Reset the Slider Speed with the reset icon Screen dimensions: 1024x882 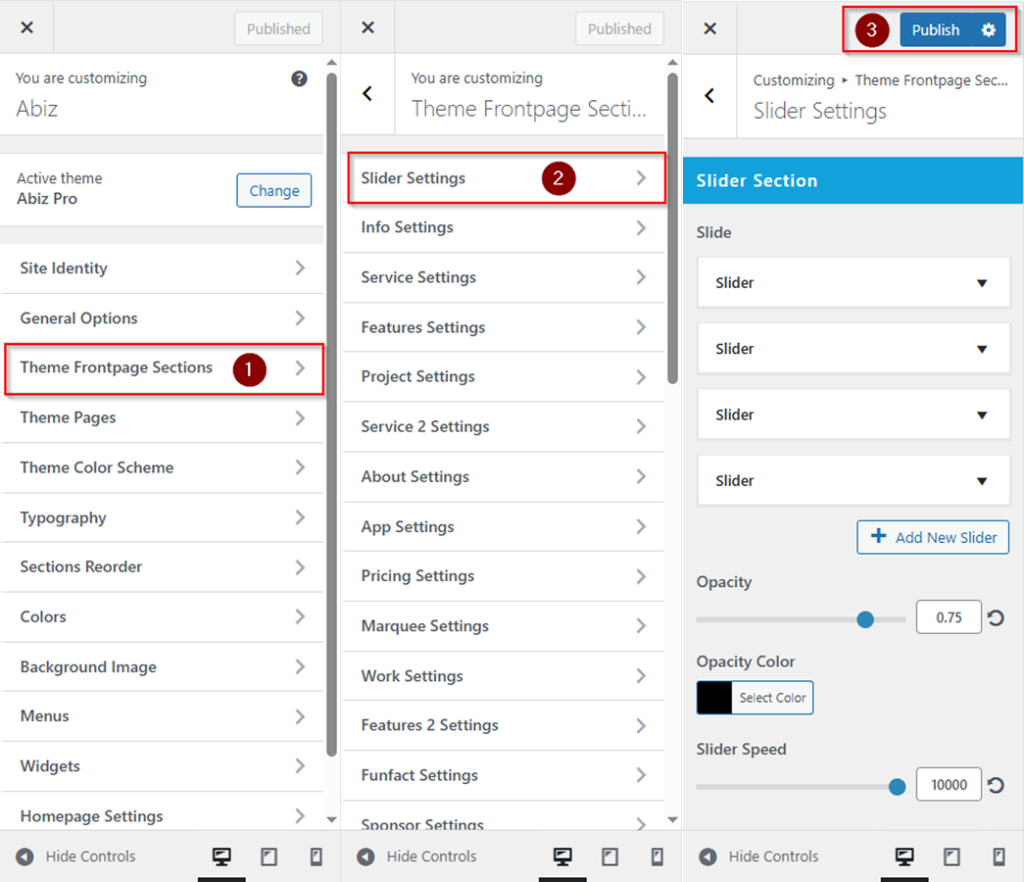tap(996, 785)
